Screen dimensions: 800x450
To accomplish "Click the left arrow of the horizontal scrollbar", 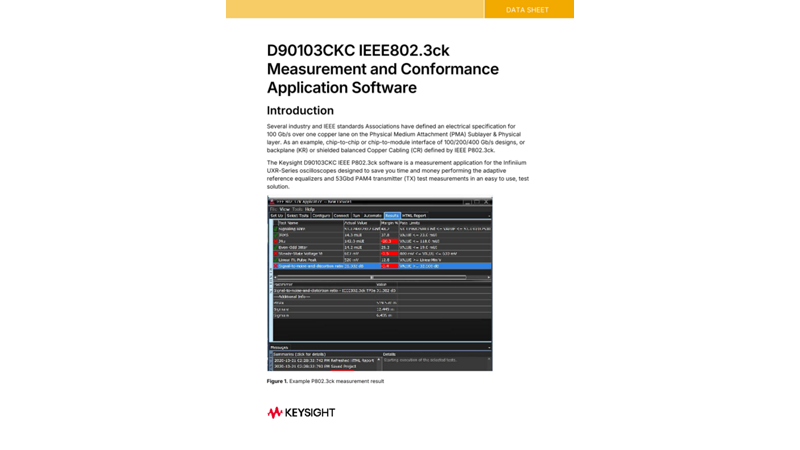I will (x=276, y=277).
